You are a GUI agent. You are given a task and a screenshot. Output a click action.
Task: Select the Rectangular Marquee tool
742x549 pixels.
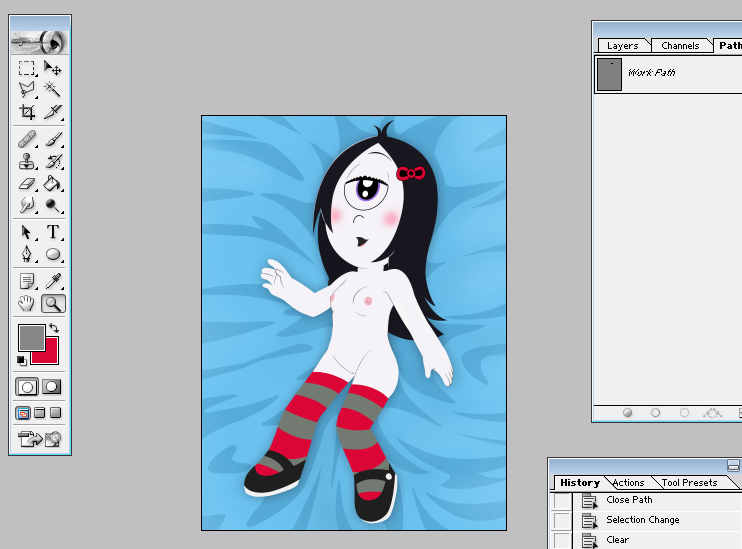click(27, 68)
